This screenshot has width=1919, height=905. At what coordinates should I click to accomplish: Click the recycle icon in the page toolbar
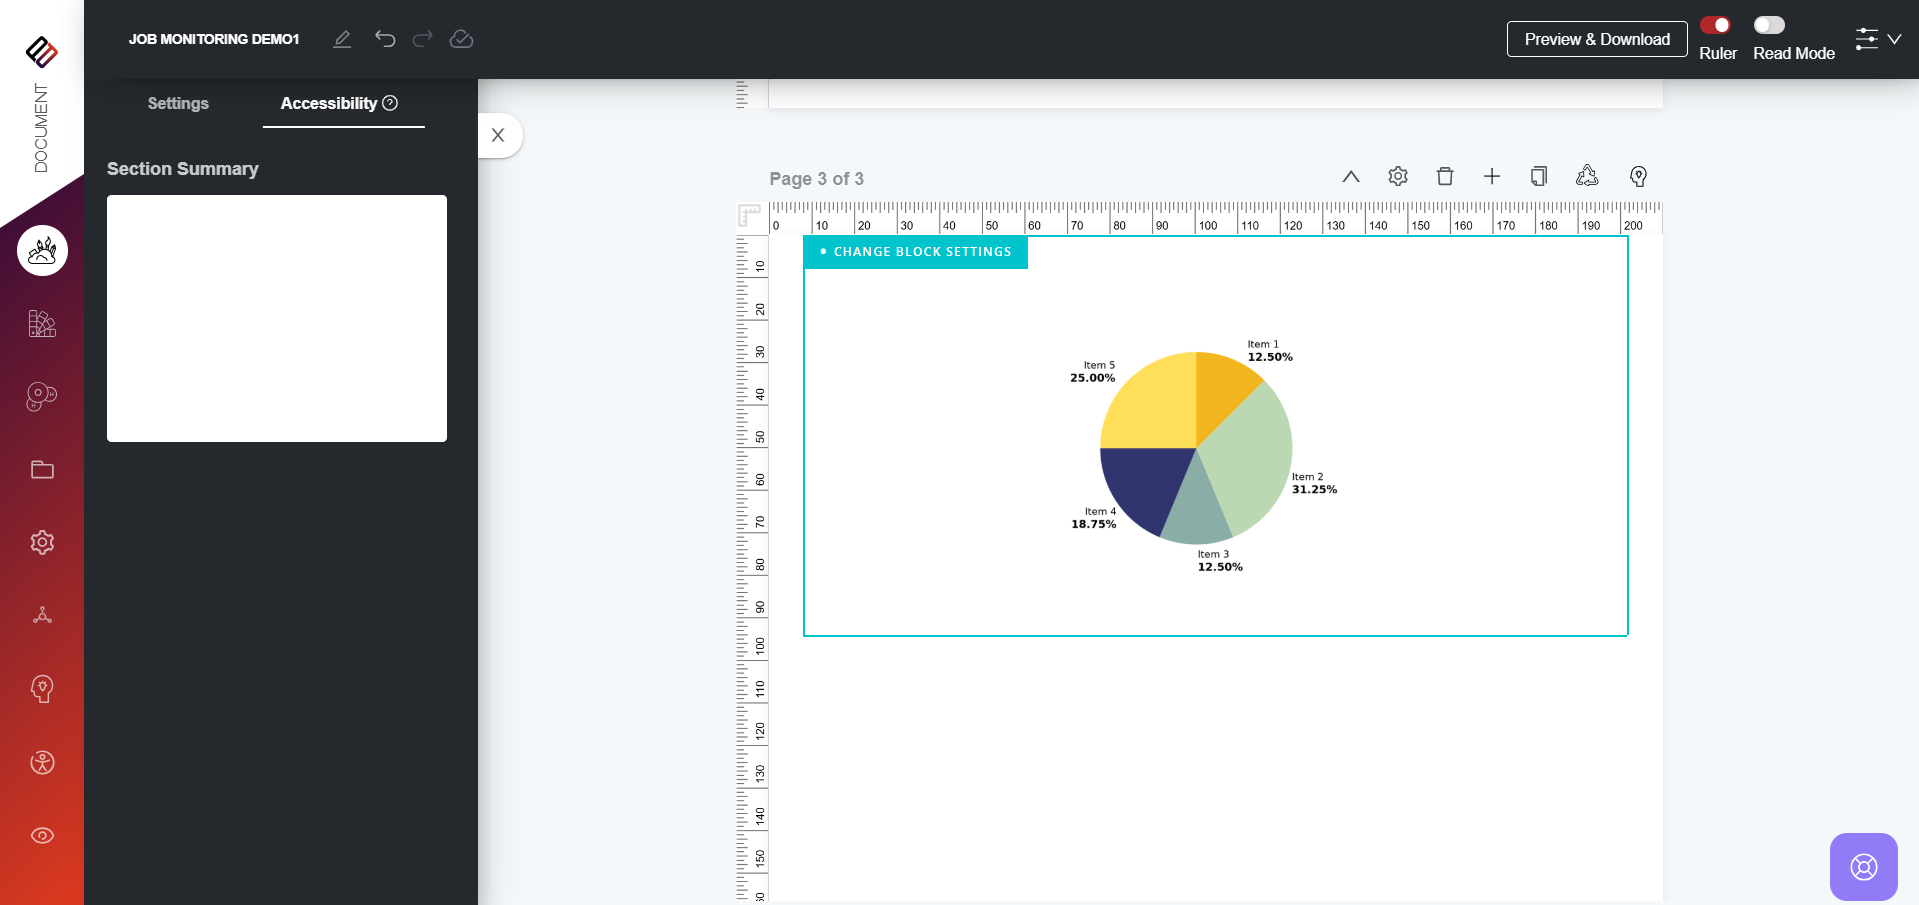pyautogui.click(x=1587, y=177)
